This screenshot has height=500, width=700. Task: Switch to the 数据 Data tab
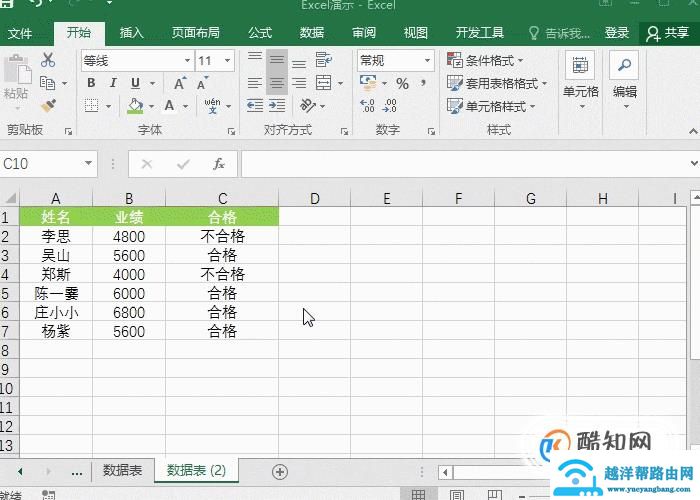(312, 33)
